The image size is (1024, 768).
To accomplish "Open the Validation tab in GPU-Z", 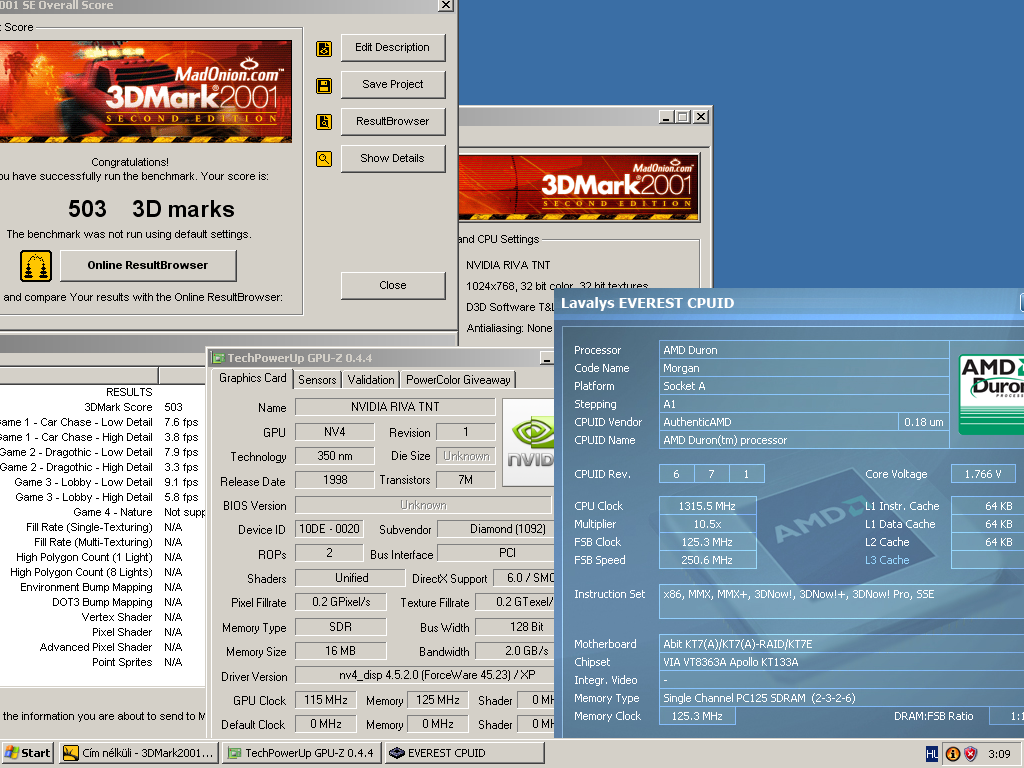I will pyautogui.click(x=371, y=380).
